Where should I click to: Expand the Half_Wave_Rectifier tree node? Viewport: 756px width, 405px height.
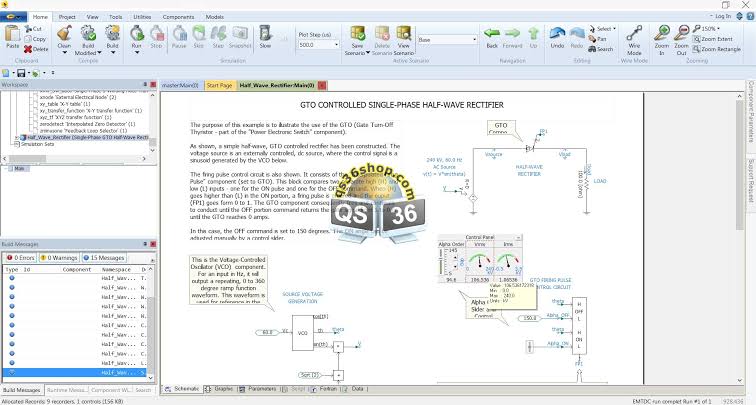16,138
